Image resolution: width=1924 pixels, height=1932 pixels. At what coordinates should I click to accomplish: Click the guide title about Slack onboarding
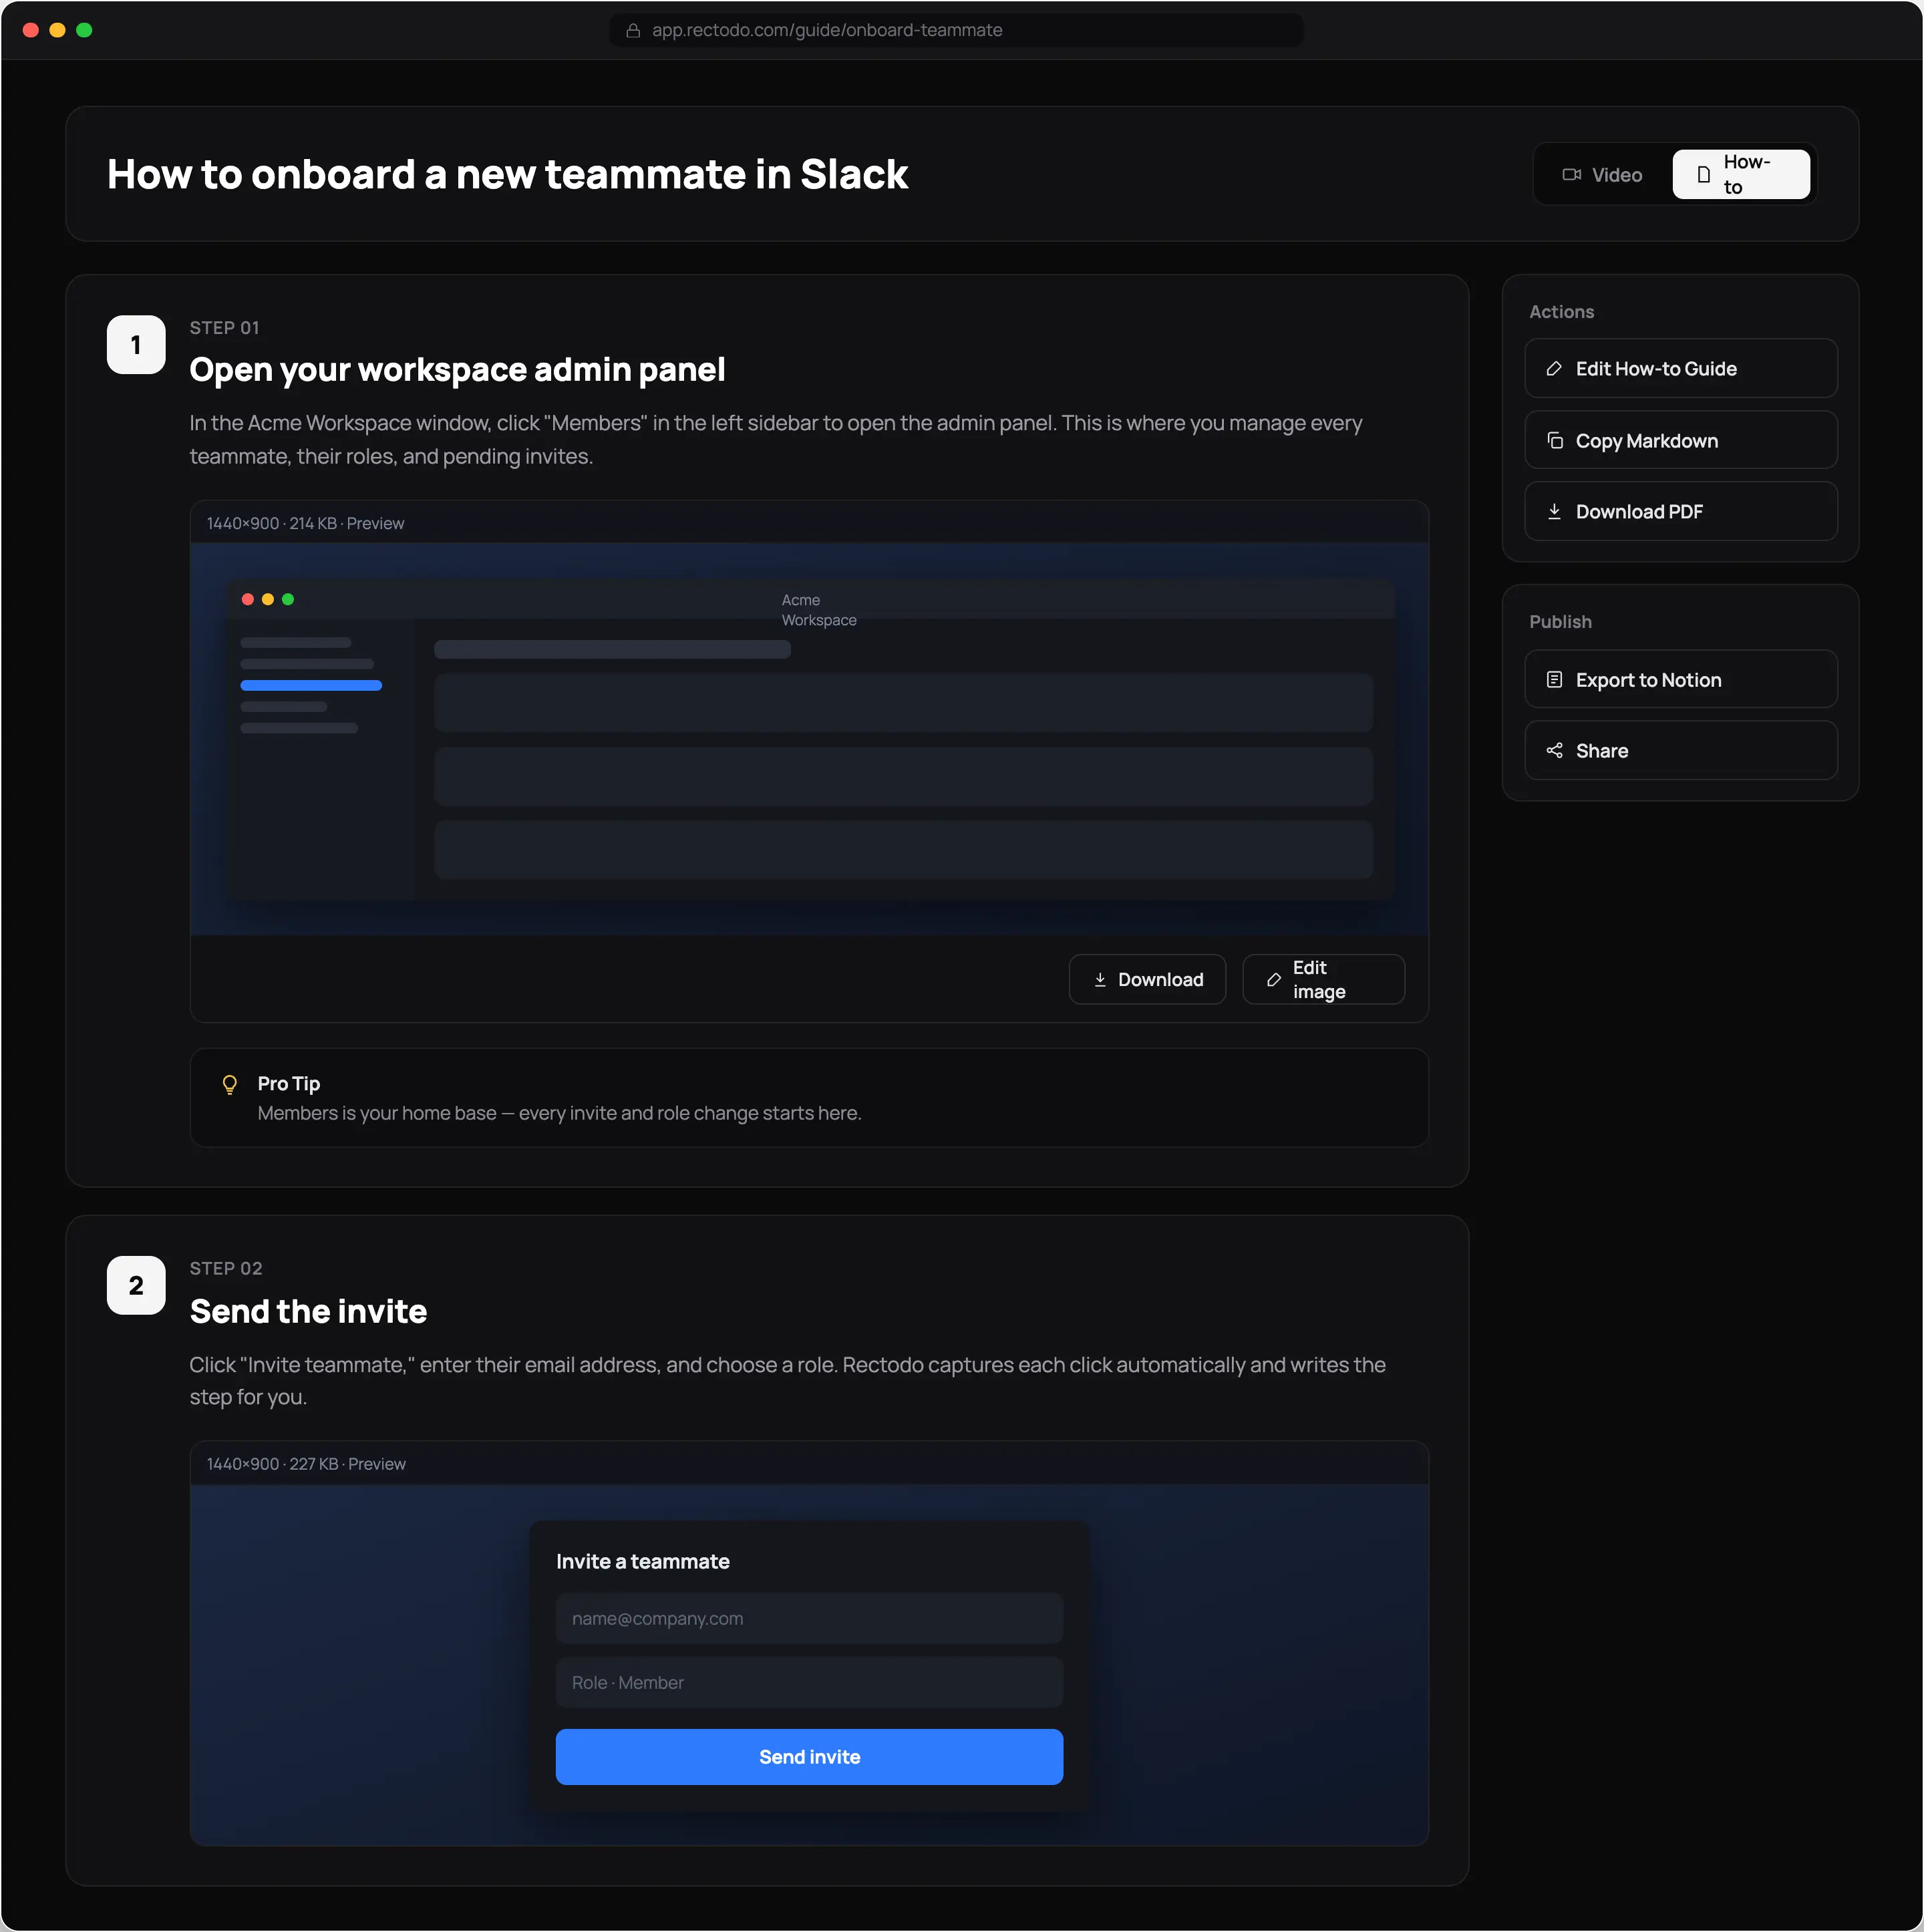tap(507, 175)
